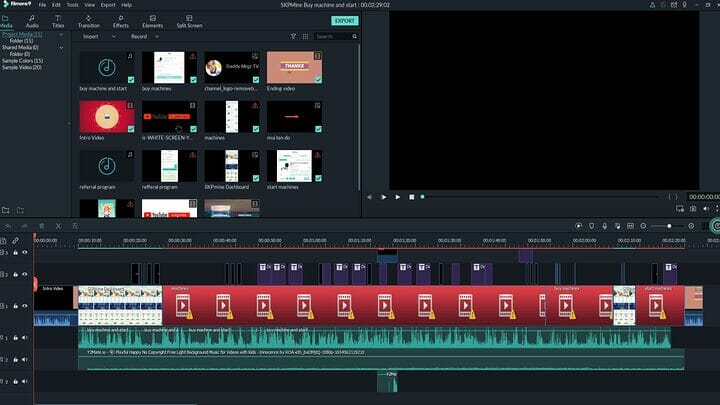The height and width of the screenshot is (405, 720).
Task: Switch to the Titles tab
Action: tap(58, 22)
